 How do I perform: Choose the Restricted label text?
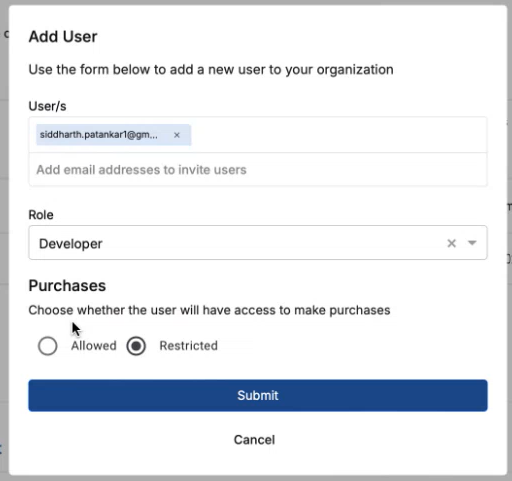click(189, 346)
